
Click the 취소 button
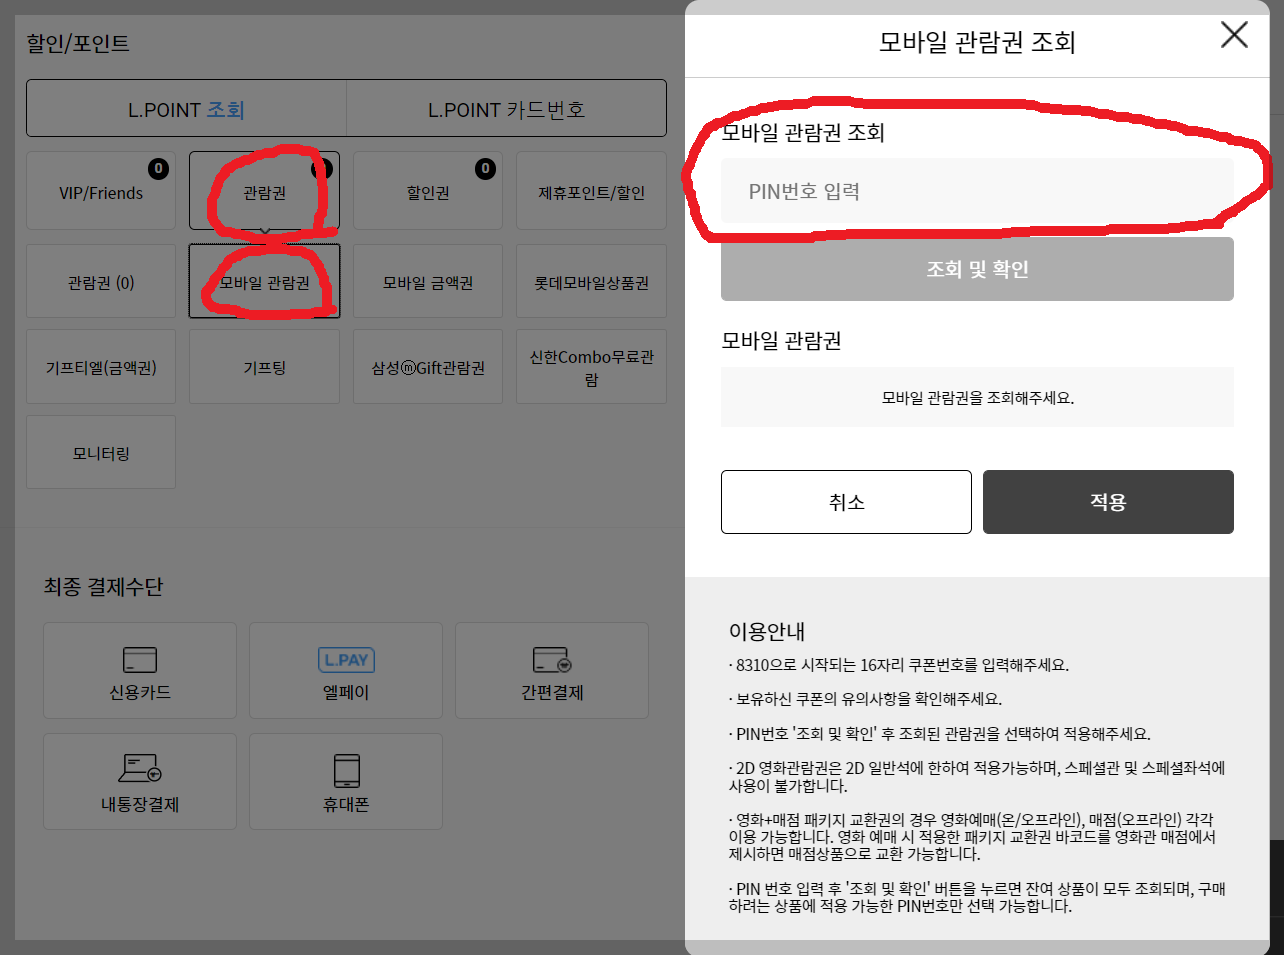846,502
